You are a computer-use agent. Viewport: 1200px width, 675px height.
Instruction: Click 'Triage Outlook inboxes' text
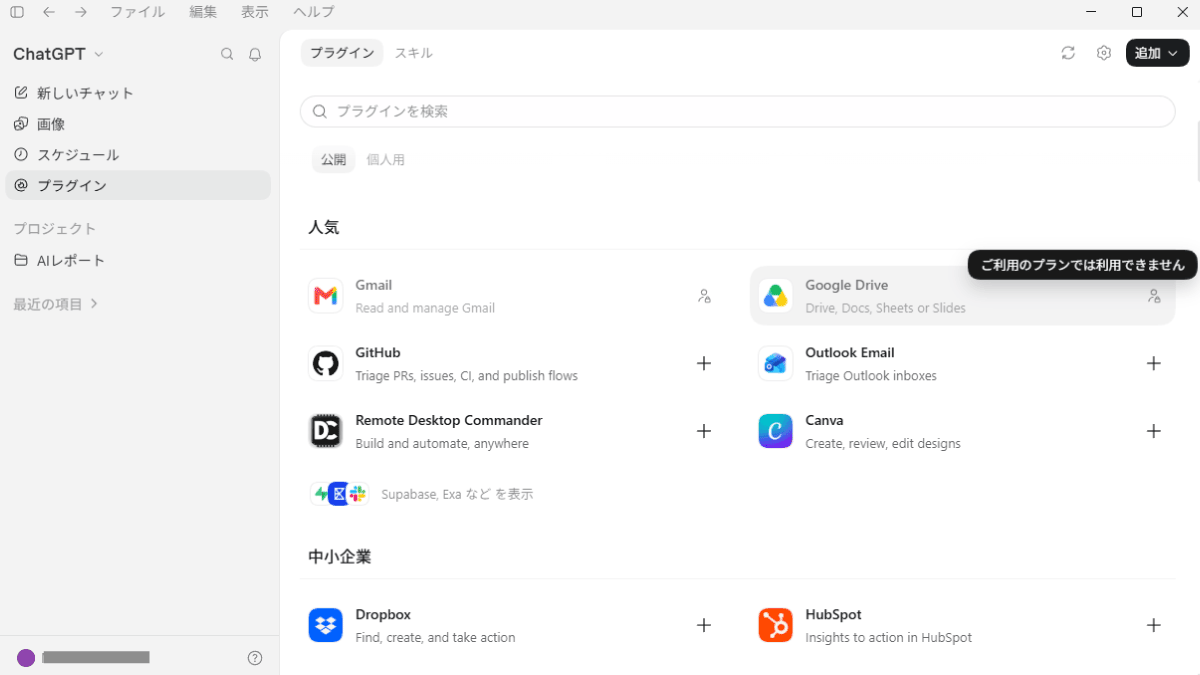(x=871, y=376)
